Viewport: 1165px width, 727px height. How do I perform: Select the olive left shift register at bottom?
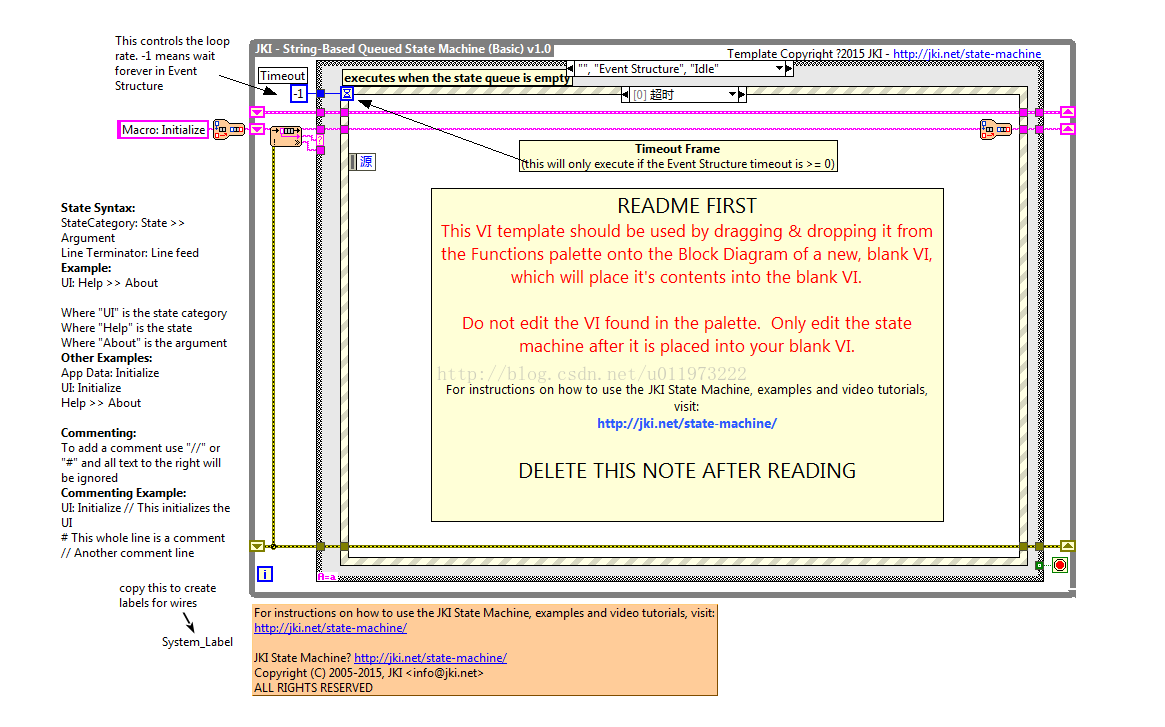pyautogui.click(x=257, y=546)
